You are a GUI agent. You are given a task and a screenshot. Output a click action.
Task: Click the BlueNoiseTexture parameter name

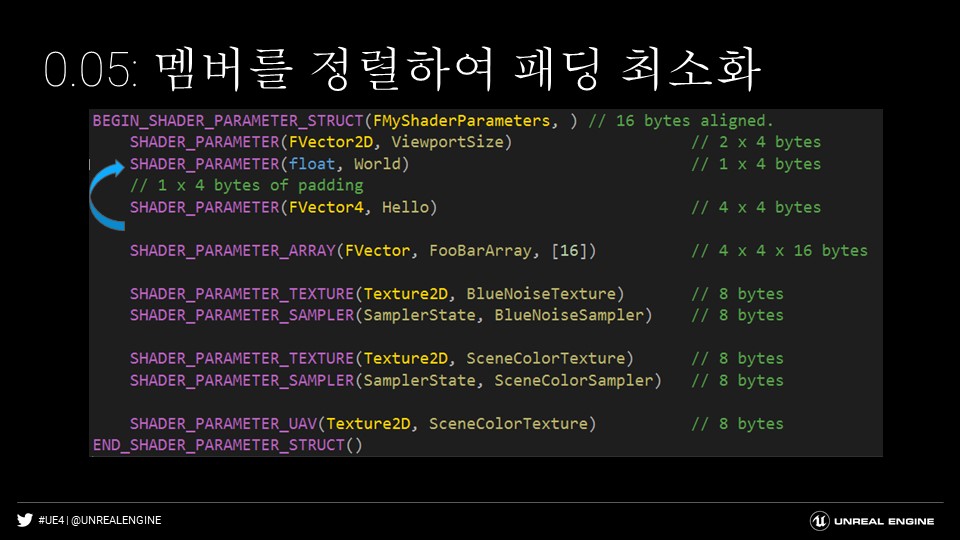point(541,294)
